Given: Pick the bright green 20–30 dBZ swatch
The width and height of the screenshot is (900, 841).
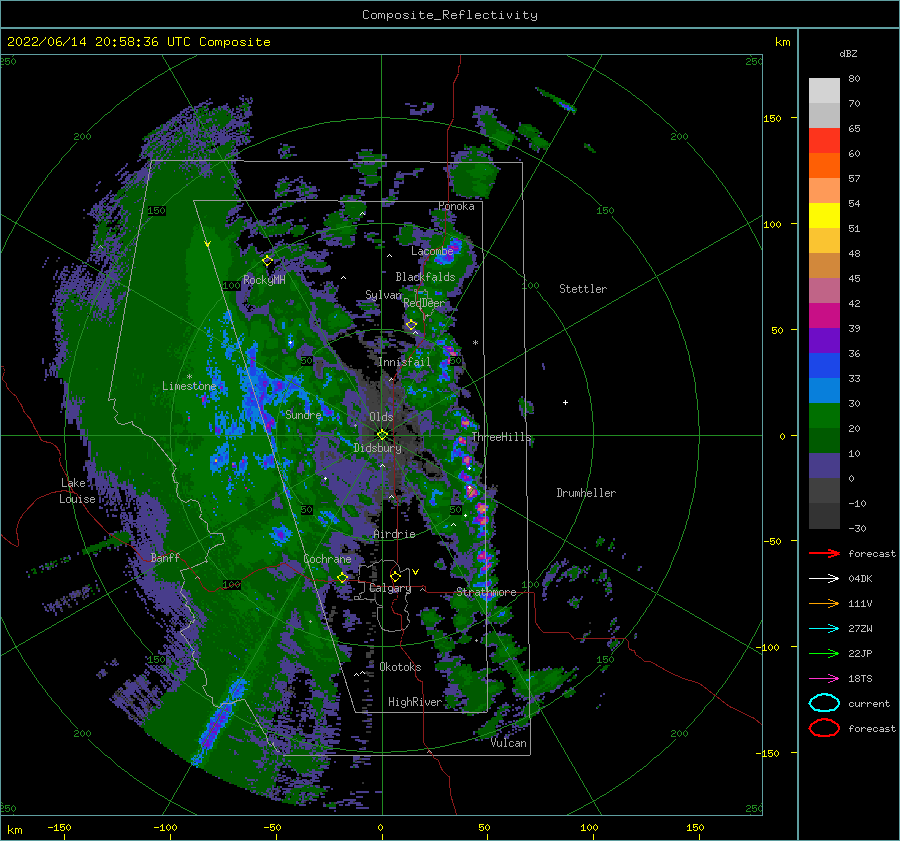Looking at the screenshot, I should pyautogui.click(x=824, y=416).
